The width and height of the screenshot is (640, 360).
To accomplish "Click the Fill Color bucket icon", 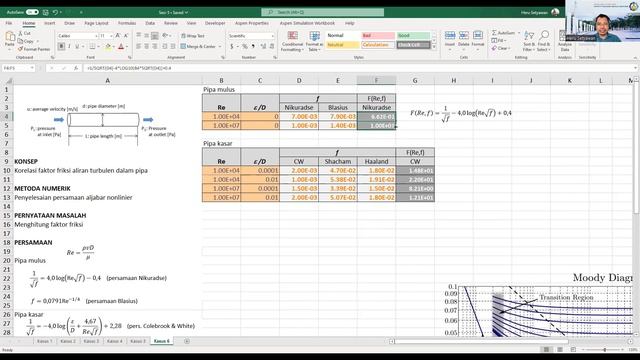I will tap(108, 47).
